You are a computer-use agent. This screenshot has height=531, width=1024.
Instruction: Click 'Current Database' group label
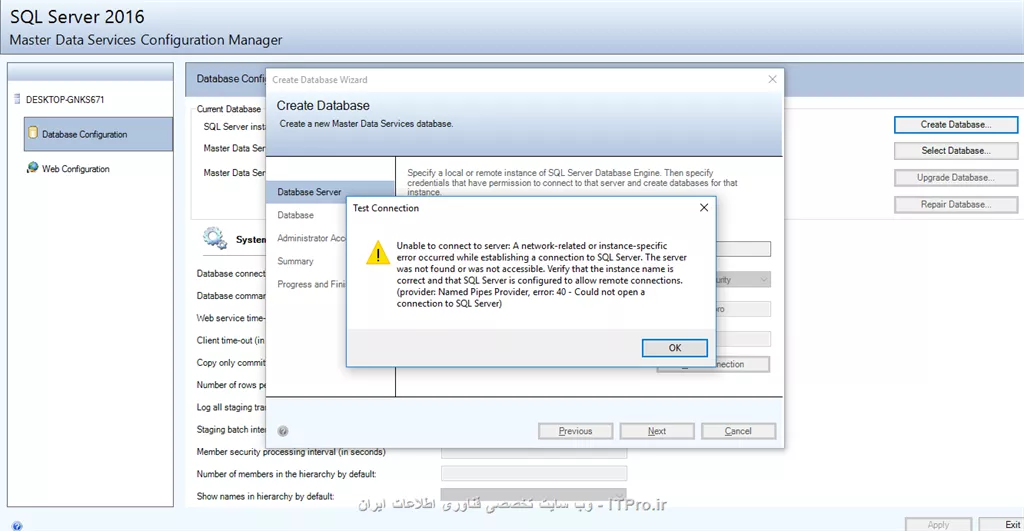(229, 109)
